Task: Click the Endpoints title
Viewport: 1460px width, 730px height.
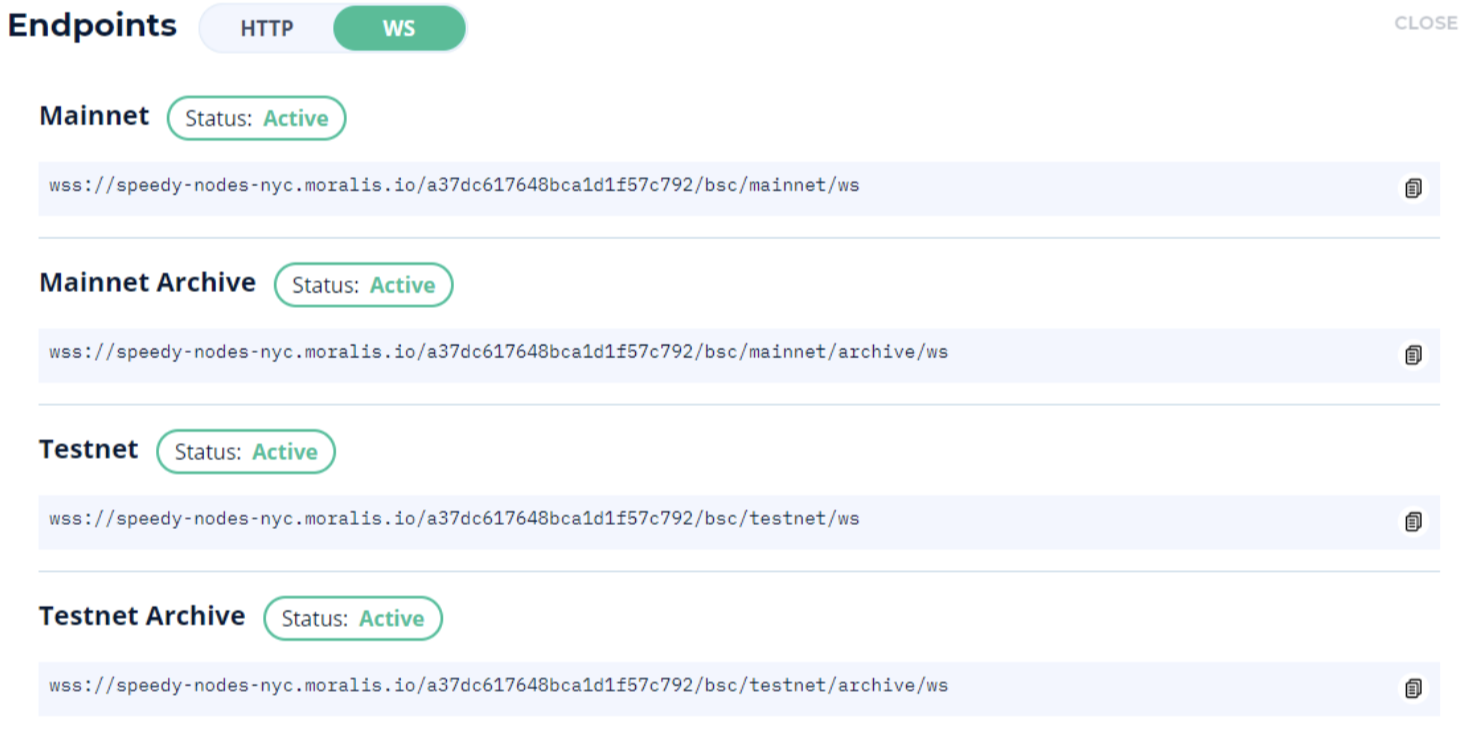Action: [92, 26]
